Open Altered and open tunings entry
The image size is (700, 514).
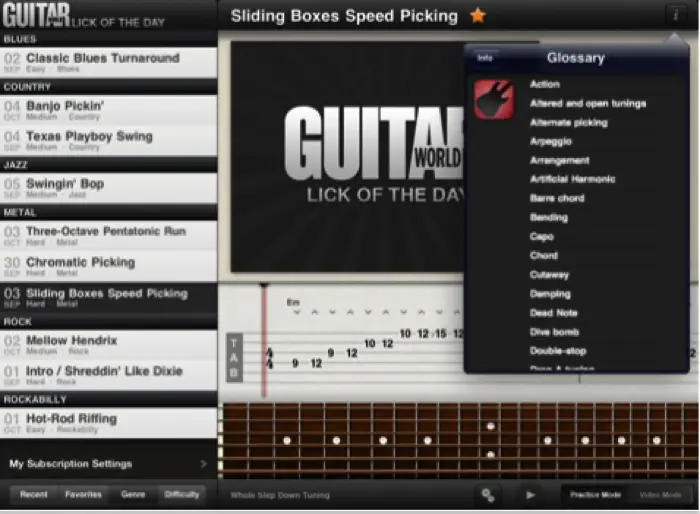pos(588,103)
